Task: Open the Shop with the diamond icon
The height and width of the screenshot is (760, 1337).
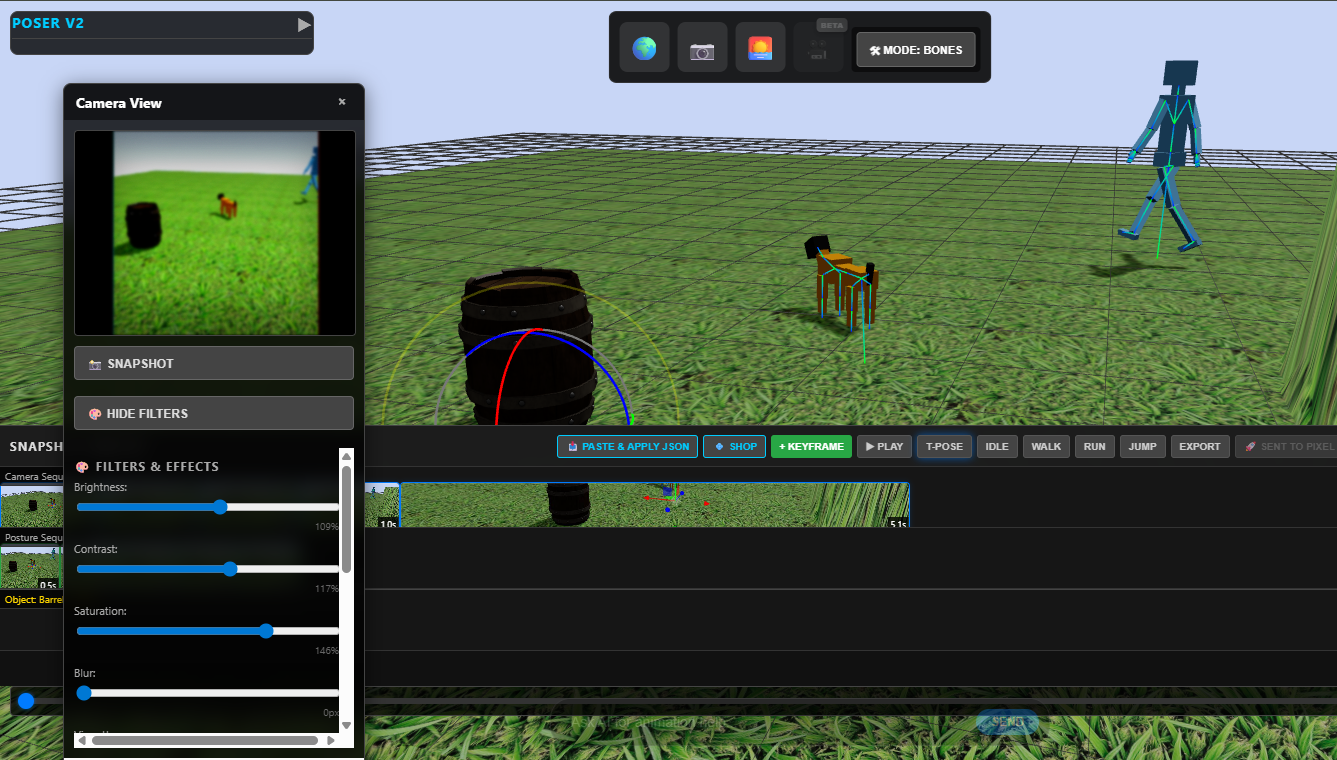Action: click(x=734, y=446)
